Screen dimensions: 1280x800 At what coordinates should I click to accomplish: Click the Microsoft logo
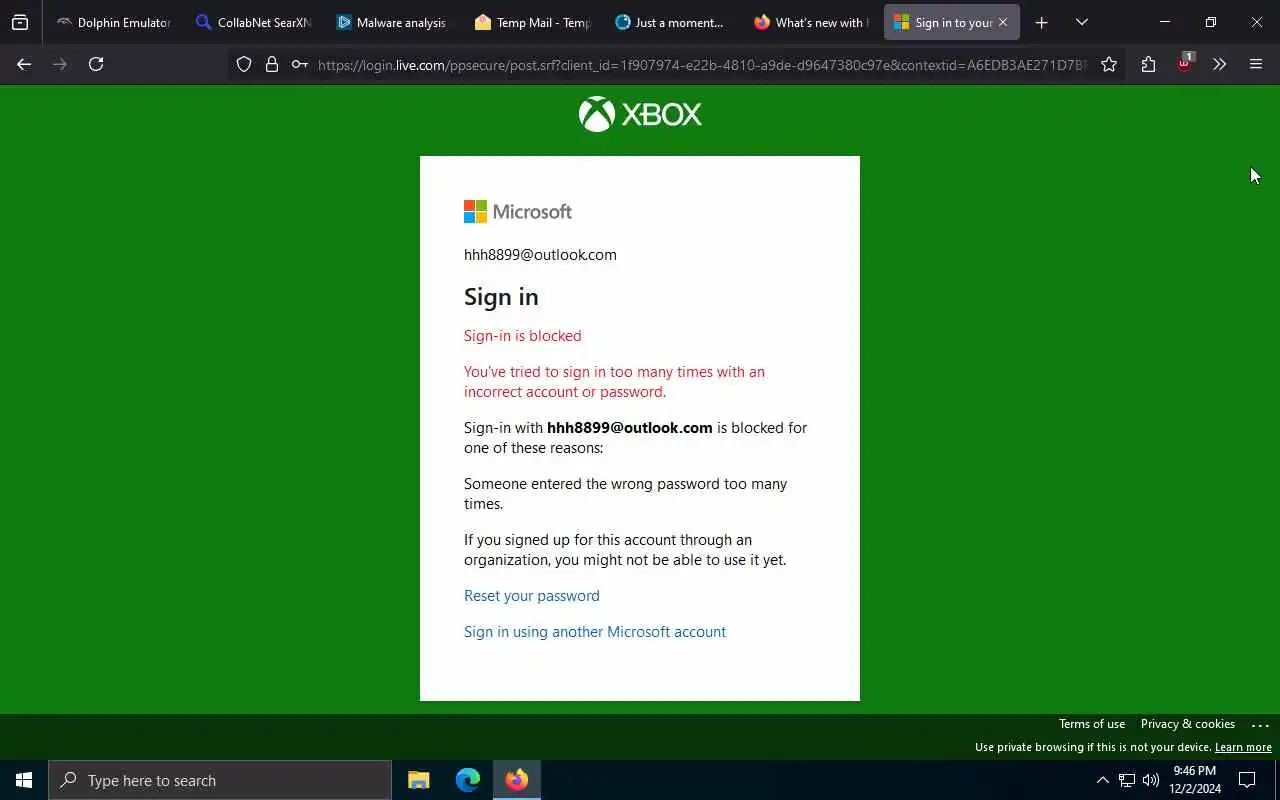[x=518, y=211]
